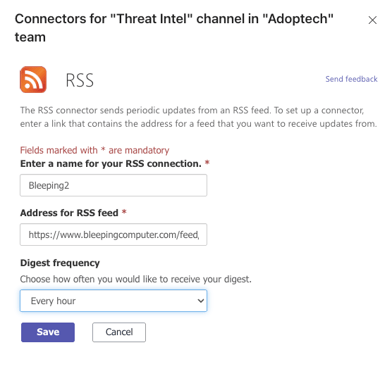Click the red asterisk beside the Address label

(124, 212)
